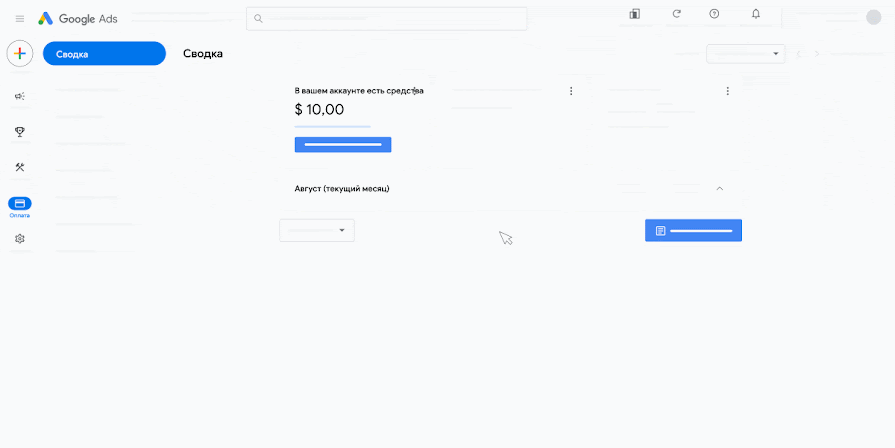The width and height of the screenshot is (895, 448).
Task: Open notifications bell icon
Action: (x=756, y=14)
